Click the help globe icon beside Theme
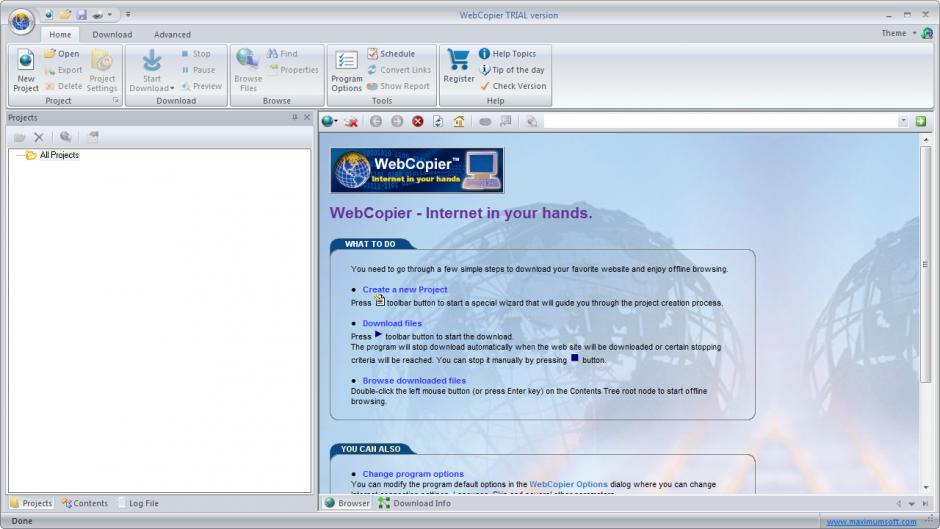Image resolution: width=940 pixels, height=529 pixels. [927, 33]
